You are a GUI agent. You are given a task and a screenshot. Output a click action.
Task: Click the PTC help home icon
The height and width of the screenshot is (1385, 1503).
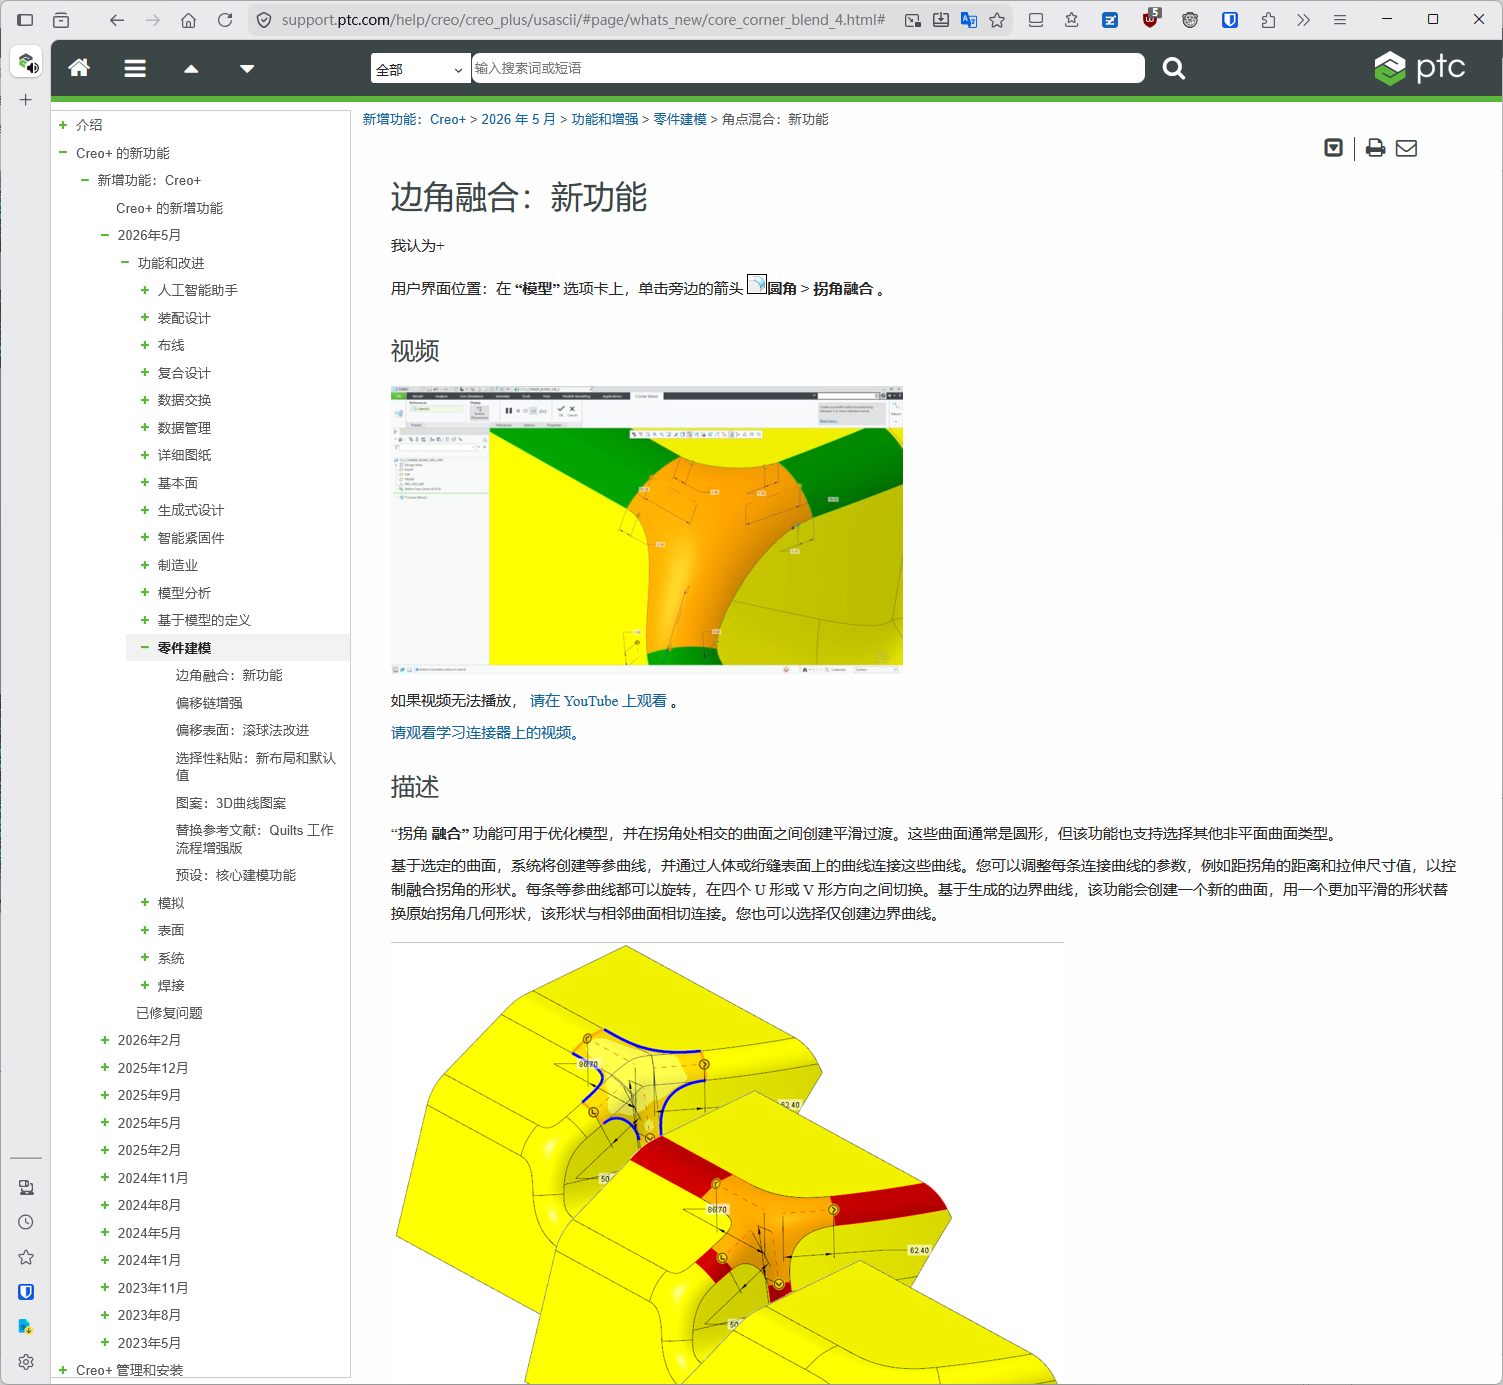click(79, 68)
